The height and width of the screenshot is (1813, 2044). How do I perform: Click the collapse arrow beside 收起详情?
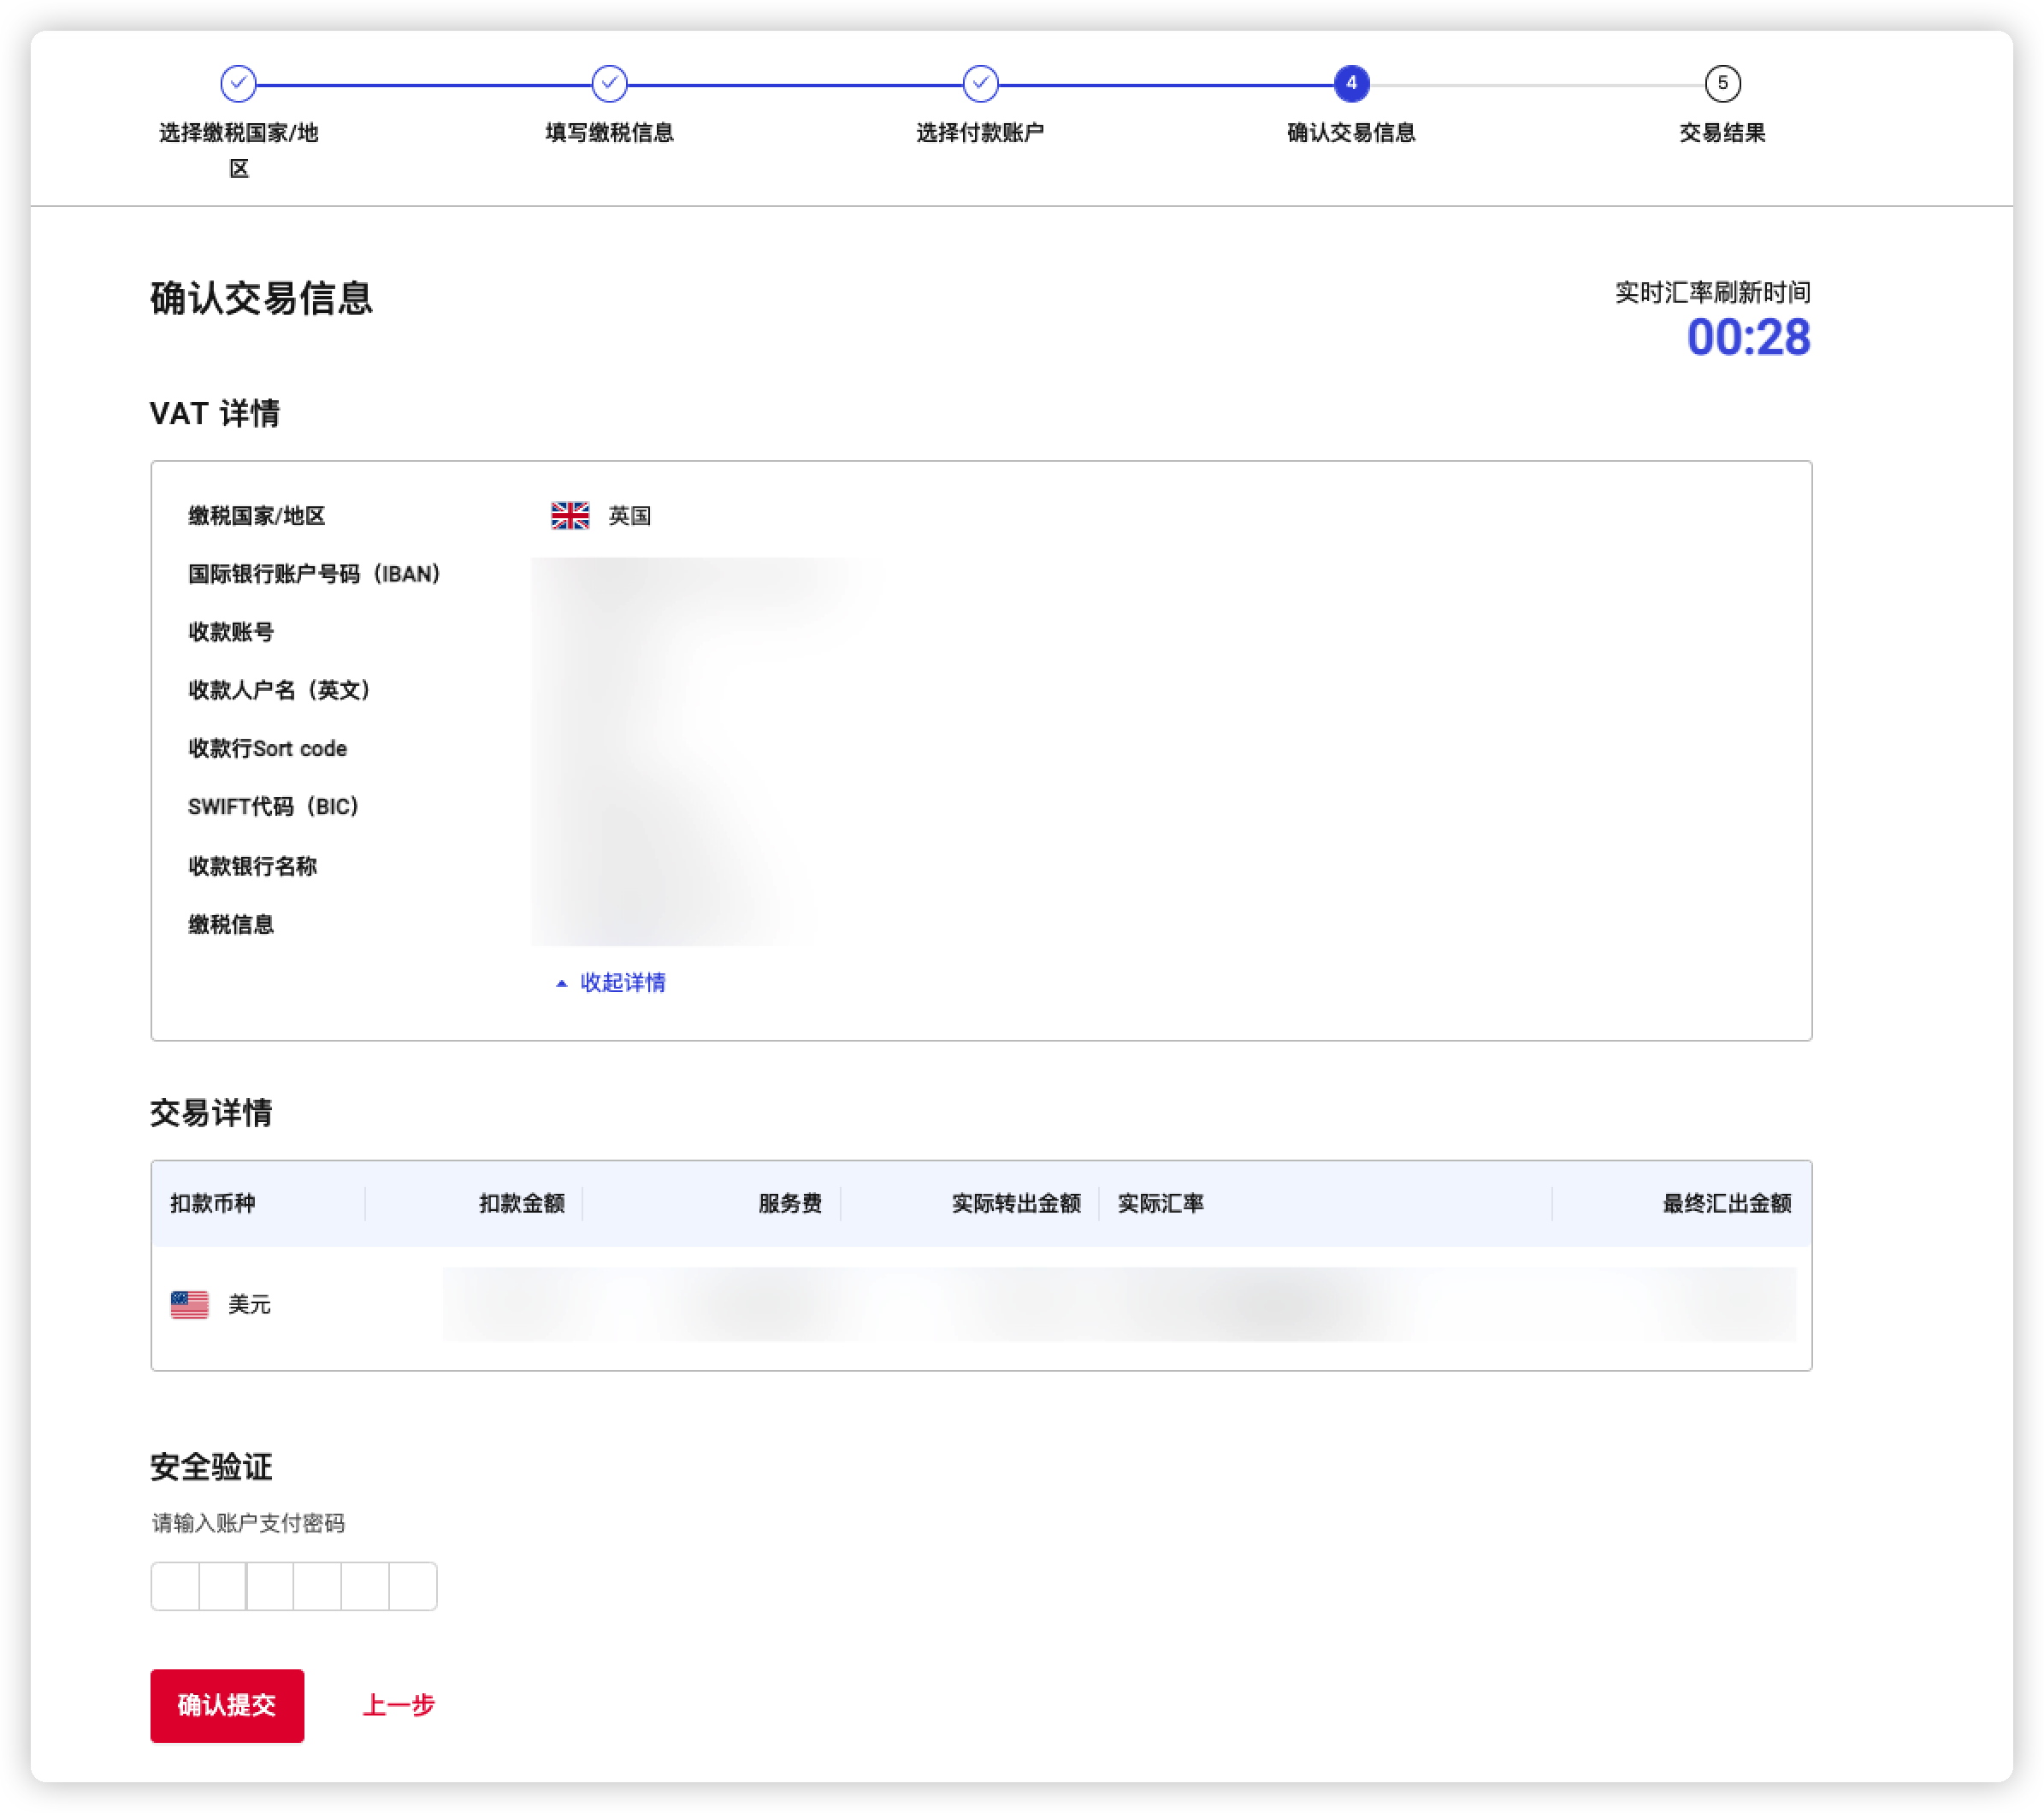(x=561, y=984)
